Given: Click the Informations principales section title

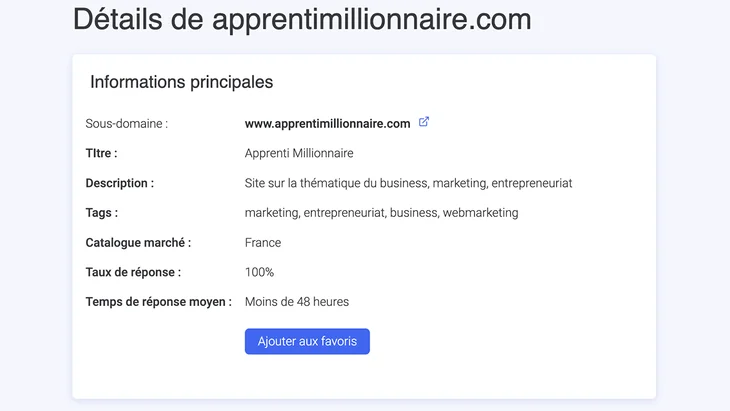Looking at the screenshot, I should pos(182,82).
